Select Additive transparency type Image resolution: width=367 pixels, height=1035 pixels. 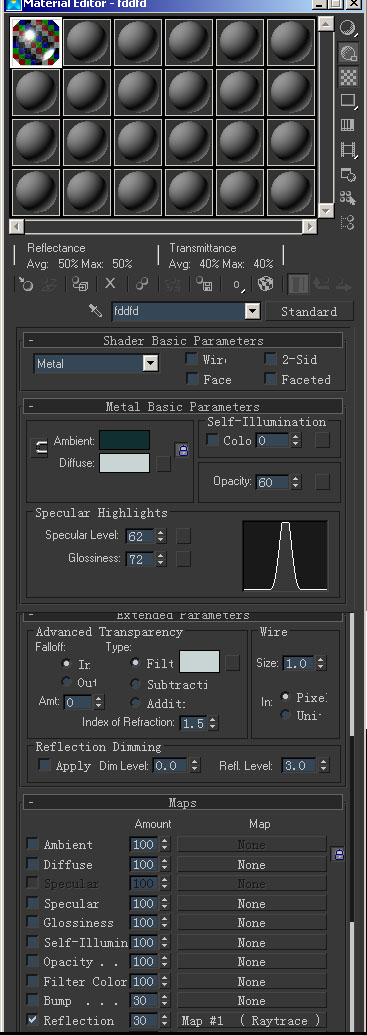pos(136,703)
